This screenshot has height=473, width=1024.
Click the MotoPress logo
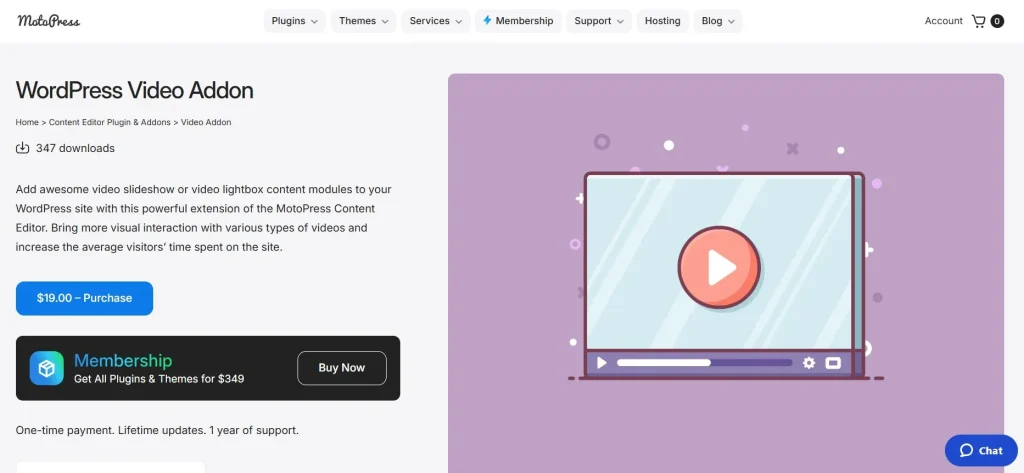(x=48, y=21)
